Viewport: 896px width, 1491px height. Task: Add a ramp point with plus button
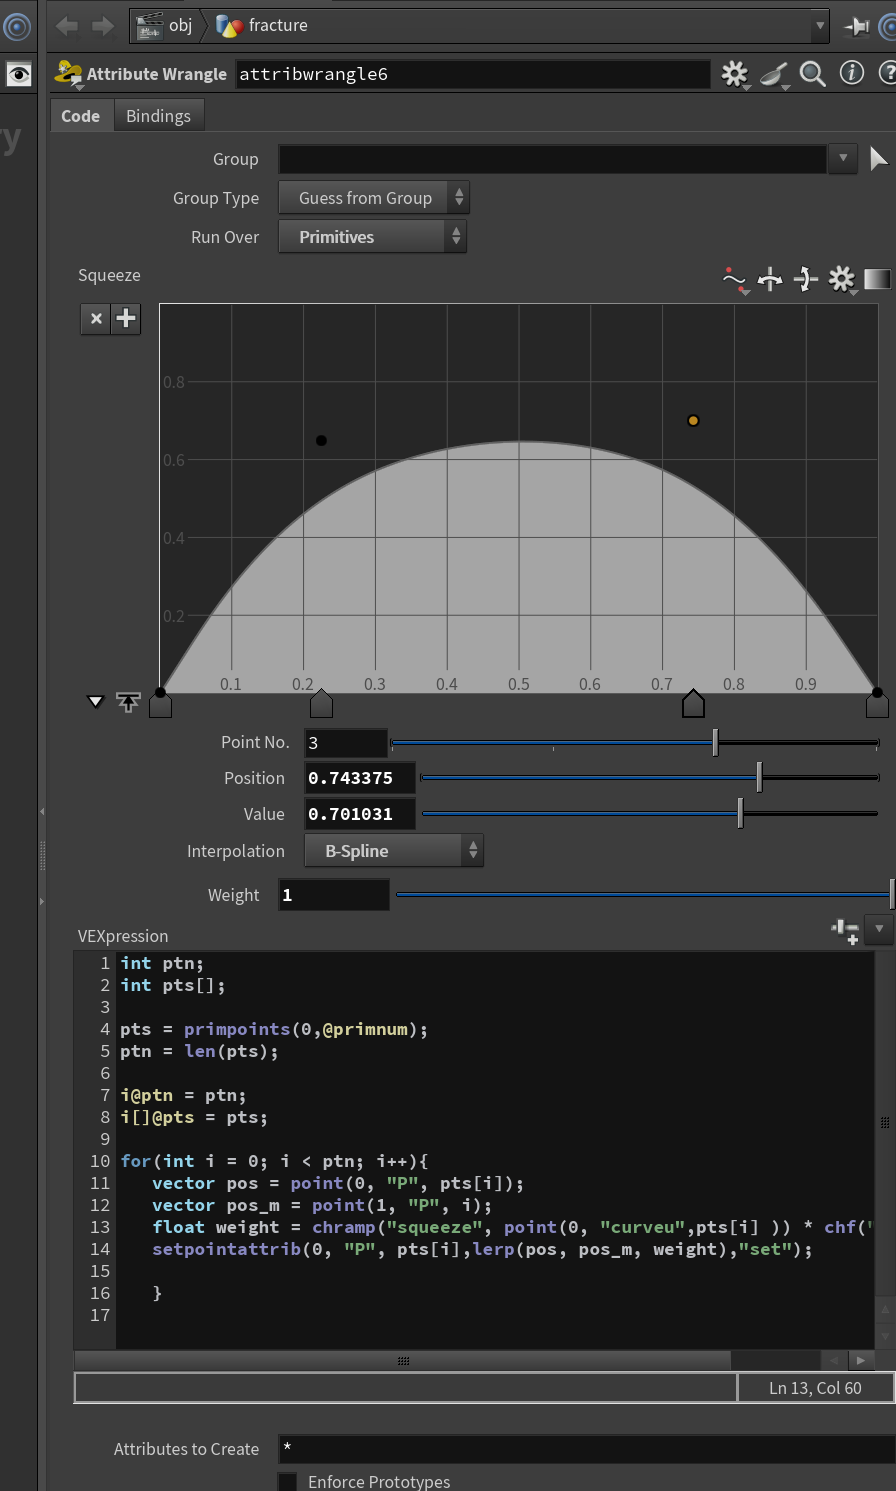click(x=126, y=318)
